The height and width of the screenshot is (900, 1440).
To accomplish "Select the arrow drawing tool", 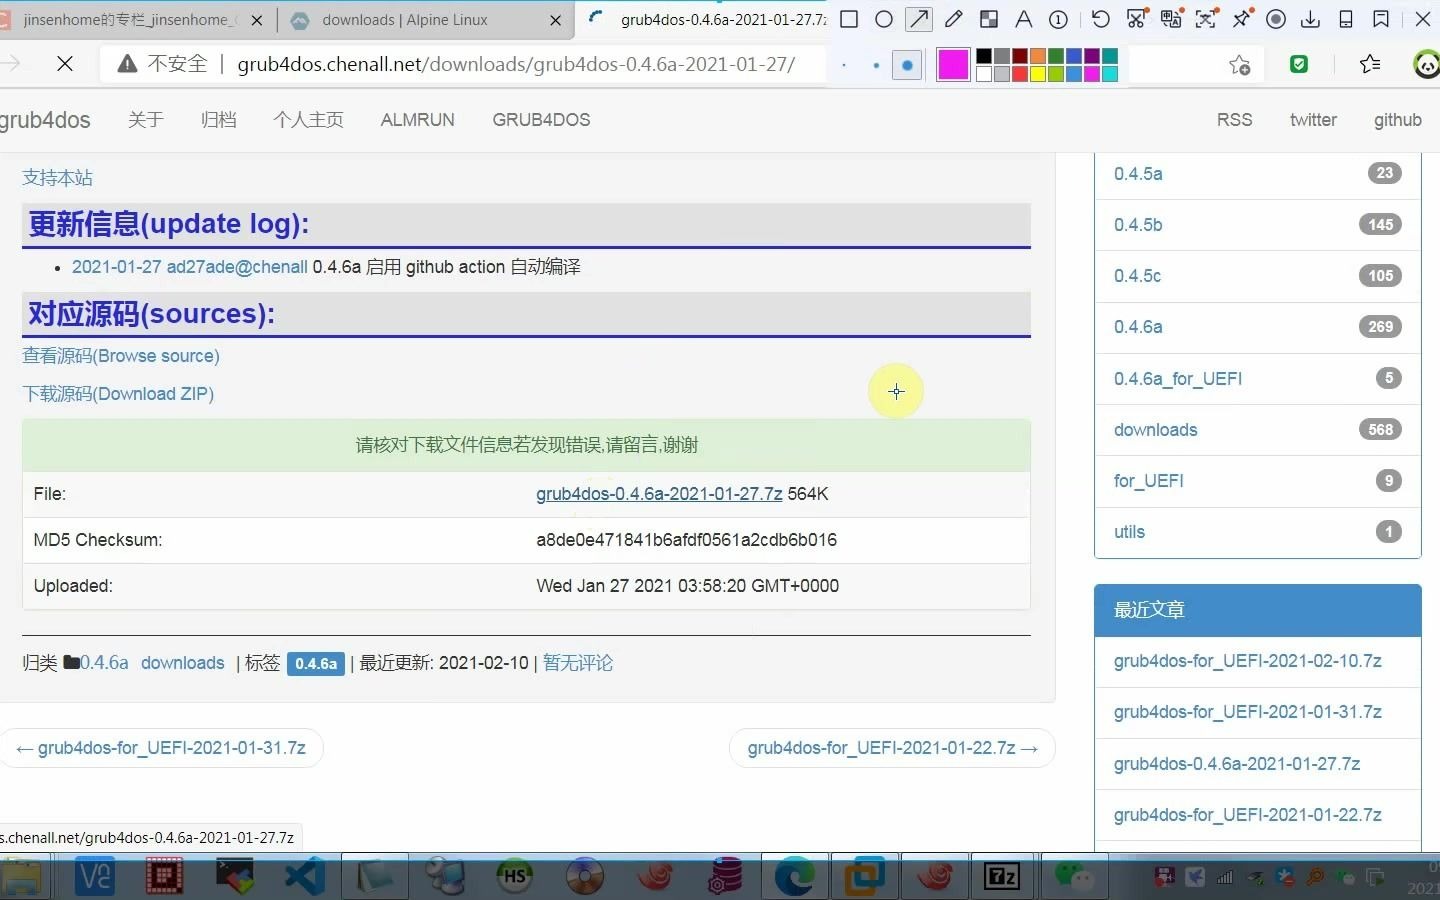I will click(x=918, y=19).
